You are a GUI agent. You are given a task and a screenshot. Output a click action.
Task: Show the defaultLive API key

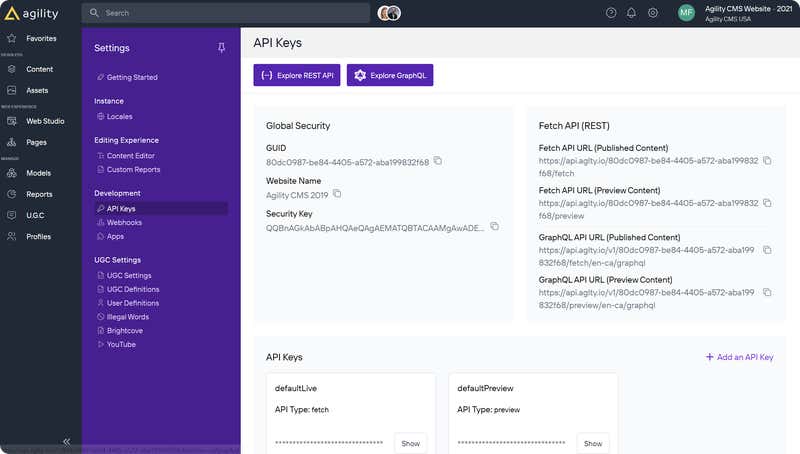410,443
